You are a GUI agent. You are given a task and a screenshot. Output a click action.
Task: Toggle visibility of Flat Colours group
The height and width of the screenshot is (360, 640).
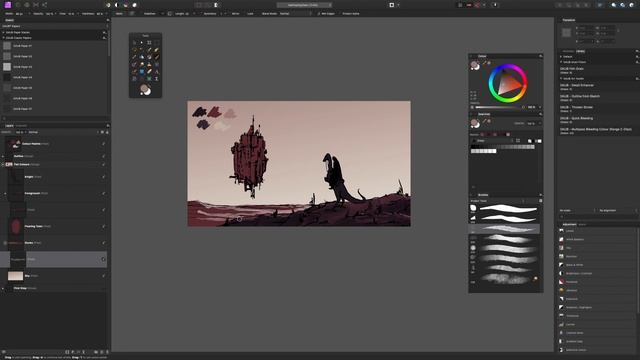click(103, 164)
